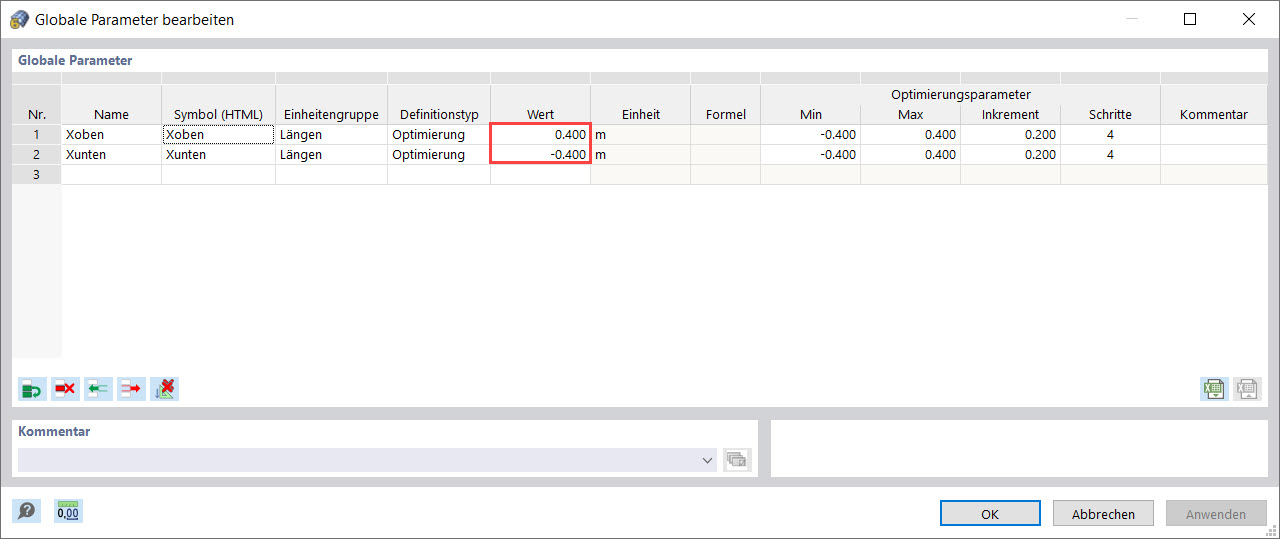Click the Excel export icon
The height and width of the screenshot is (539, 1280).
pyautogui.click(x=1215, y=389)
